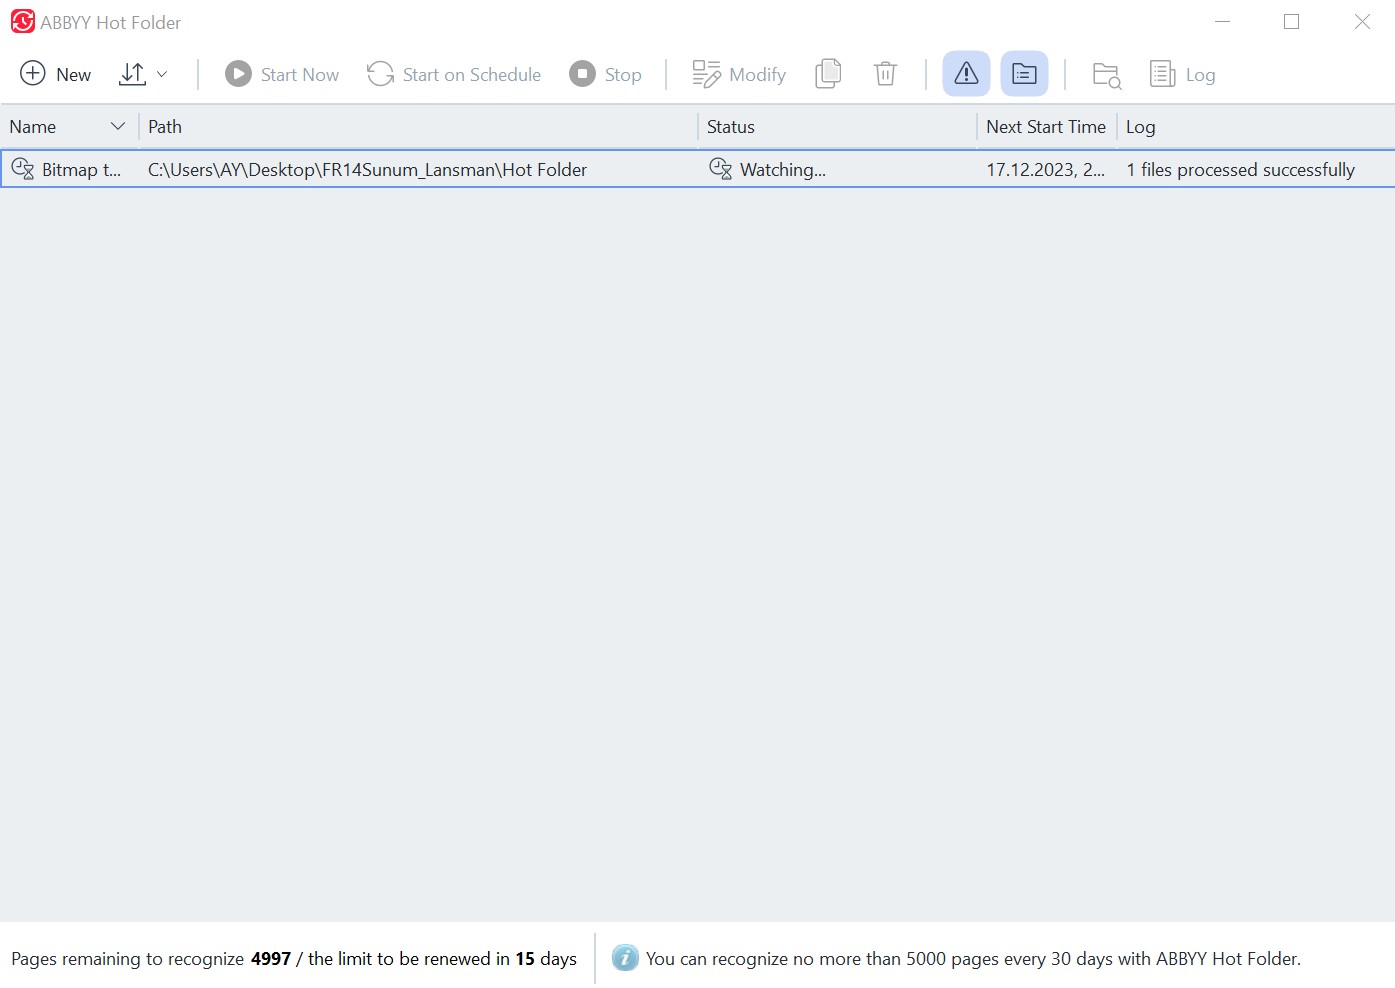Delete task with trash icon

[x=885, y=74]
